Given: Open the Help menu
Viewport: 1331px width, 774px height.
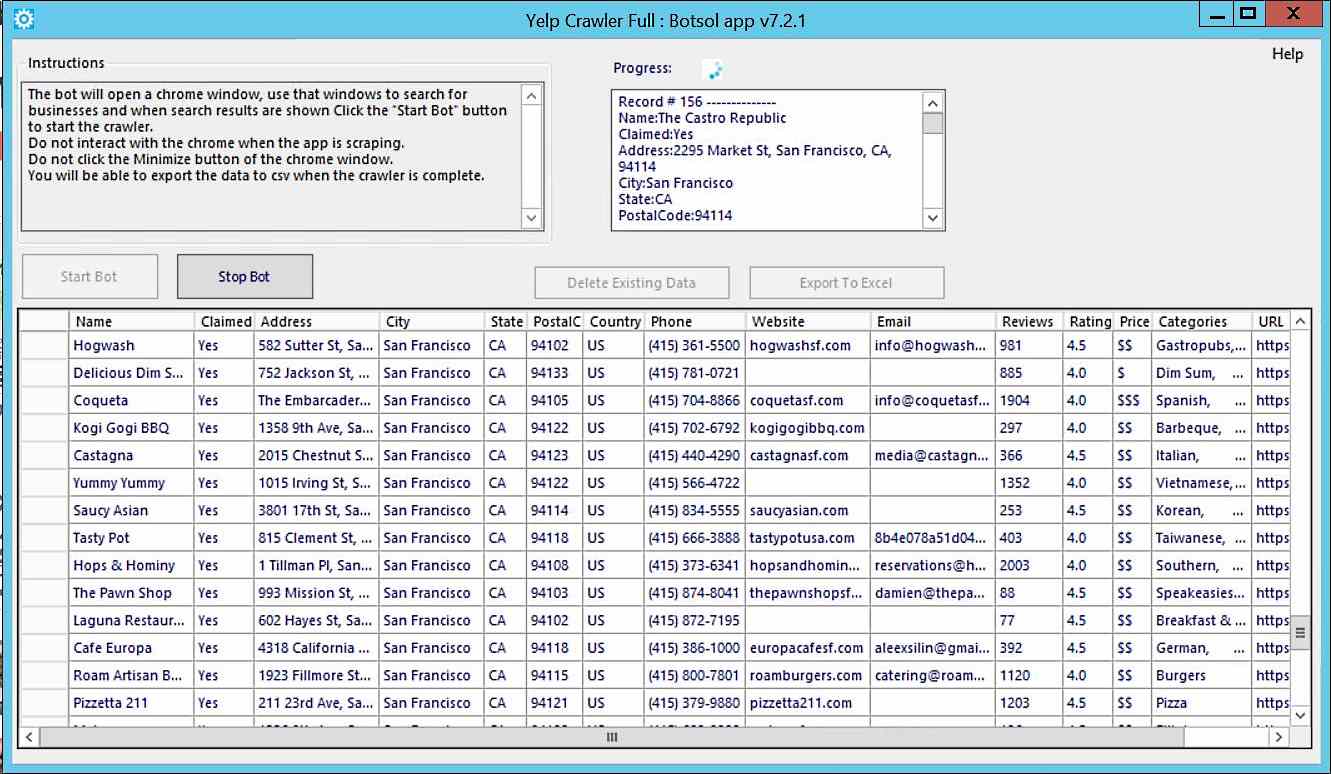Looking at the screenshot, I should (x=1287, y=54).
